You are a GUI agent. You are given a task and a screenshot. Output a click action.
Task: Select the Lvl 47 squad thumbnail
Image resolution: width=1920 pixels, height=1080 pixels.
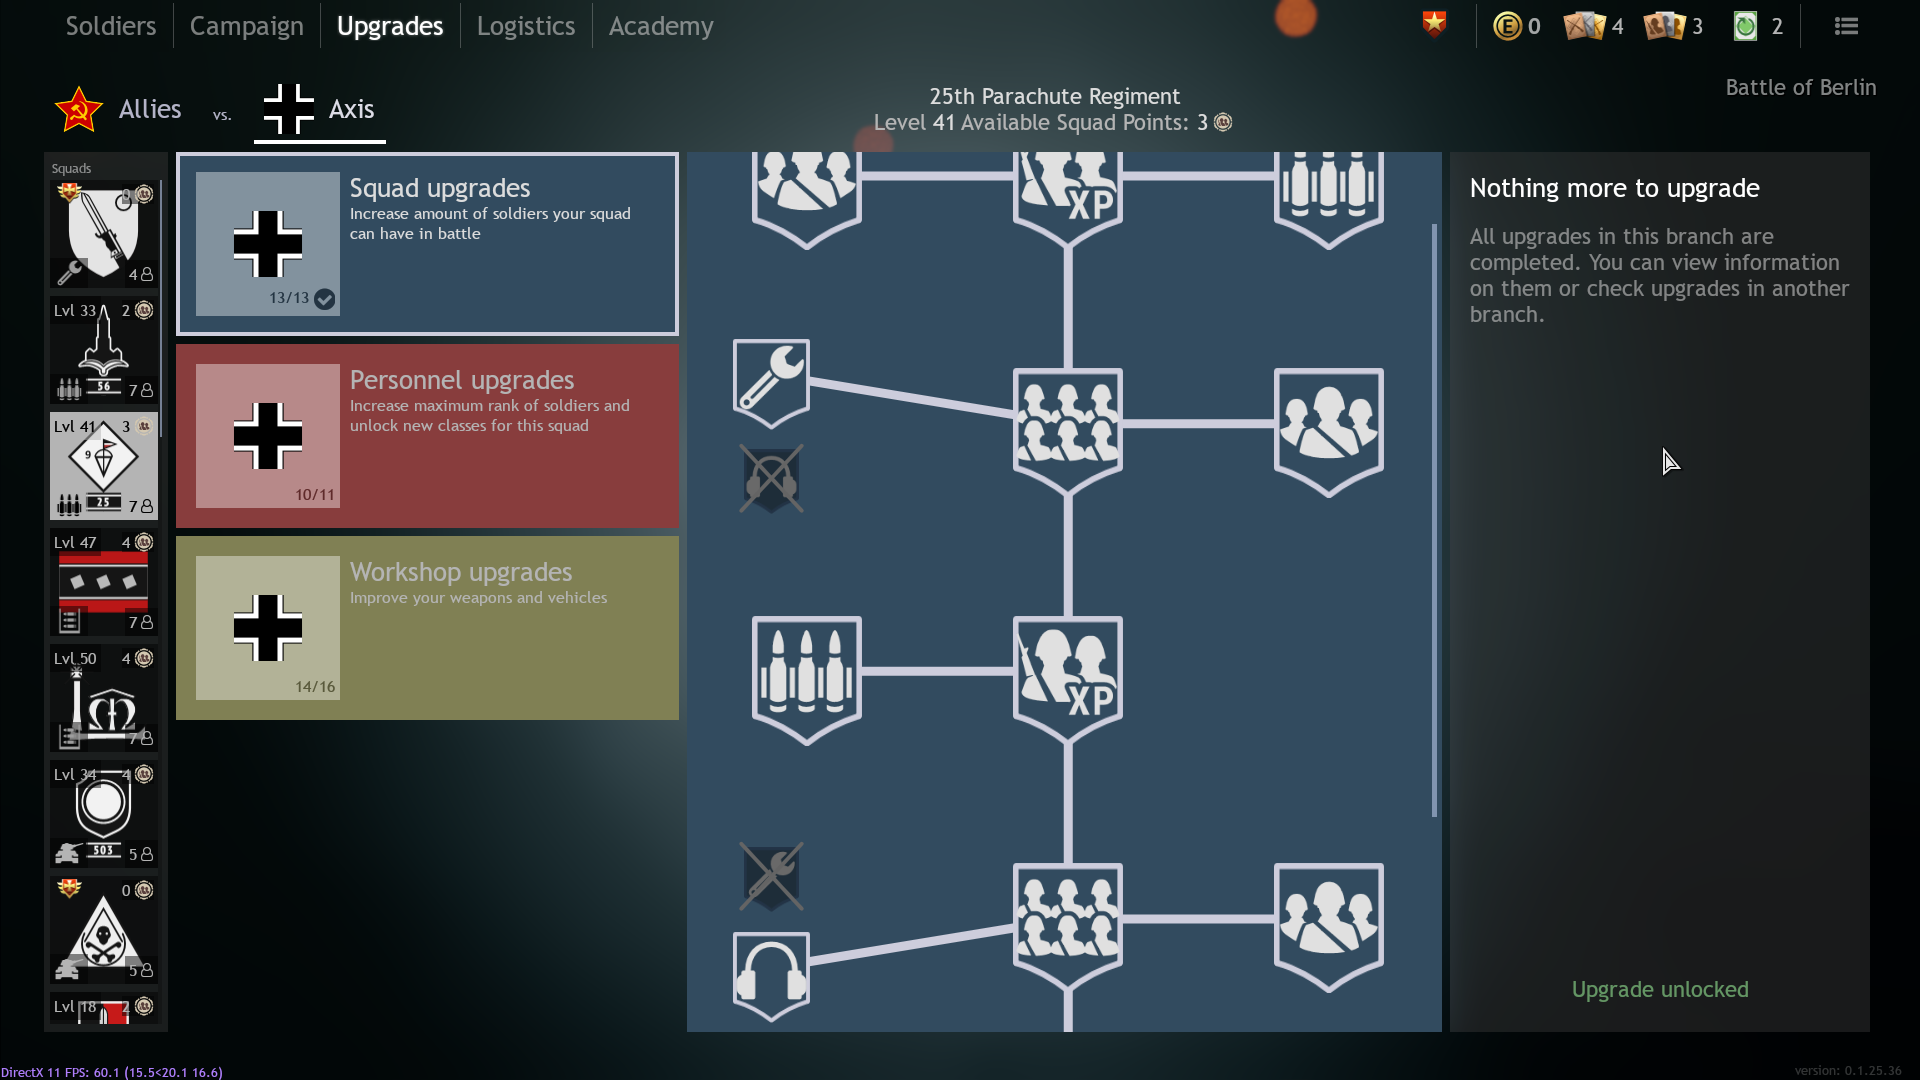click(103, 584)
